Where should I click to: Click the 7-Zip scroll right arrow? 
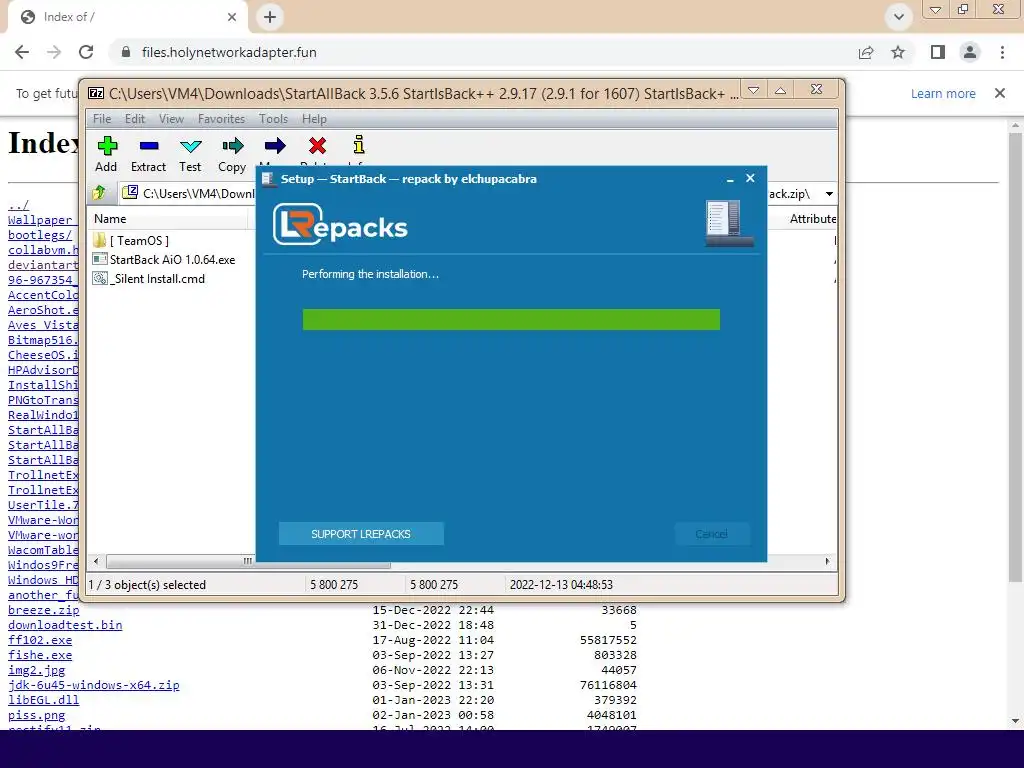(827, 561)
